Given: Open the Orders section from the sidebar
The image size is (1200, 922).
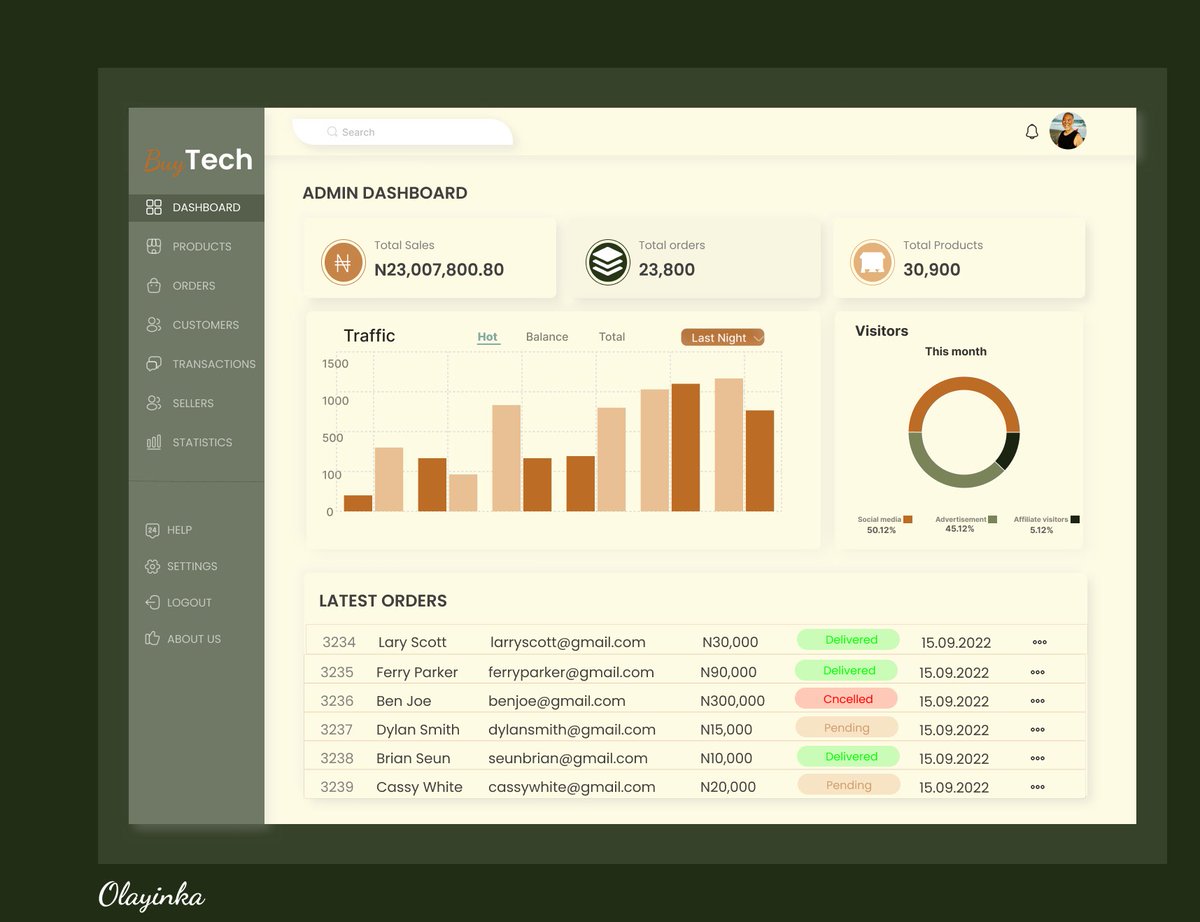Looking at the screenshot, I should coord(154,285).
